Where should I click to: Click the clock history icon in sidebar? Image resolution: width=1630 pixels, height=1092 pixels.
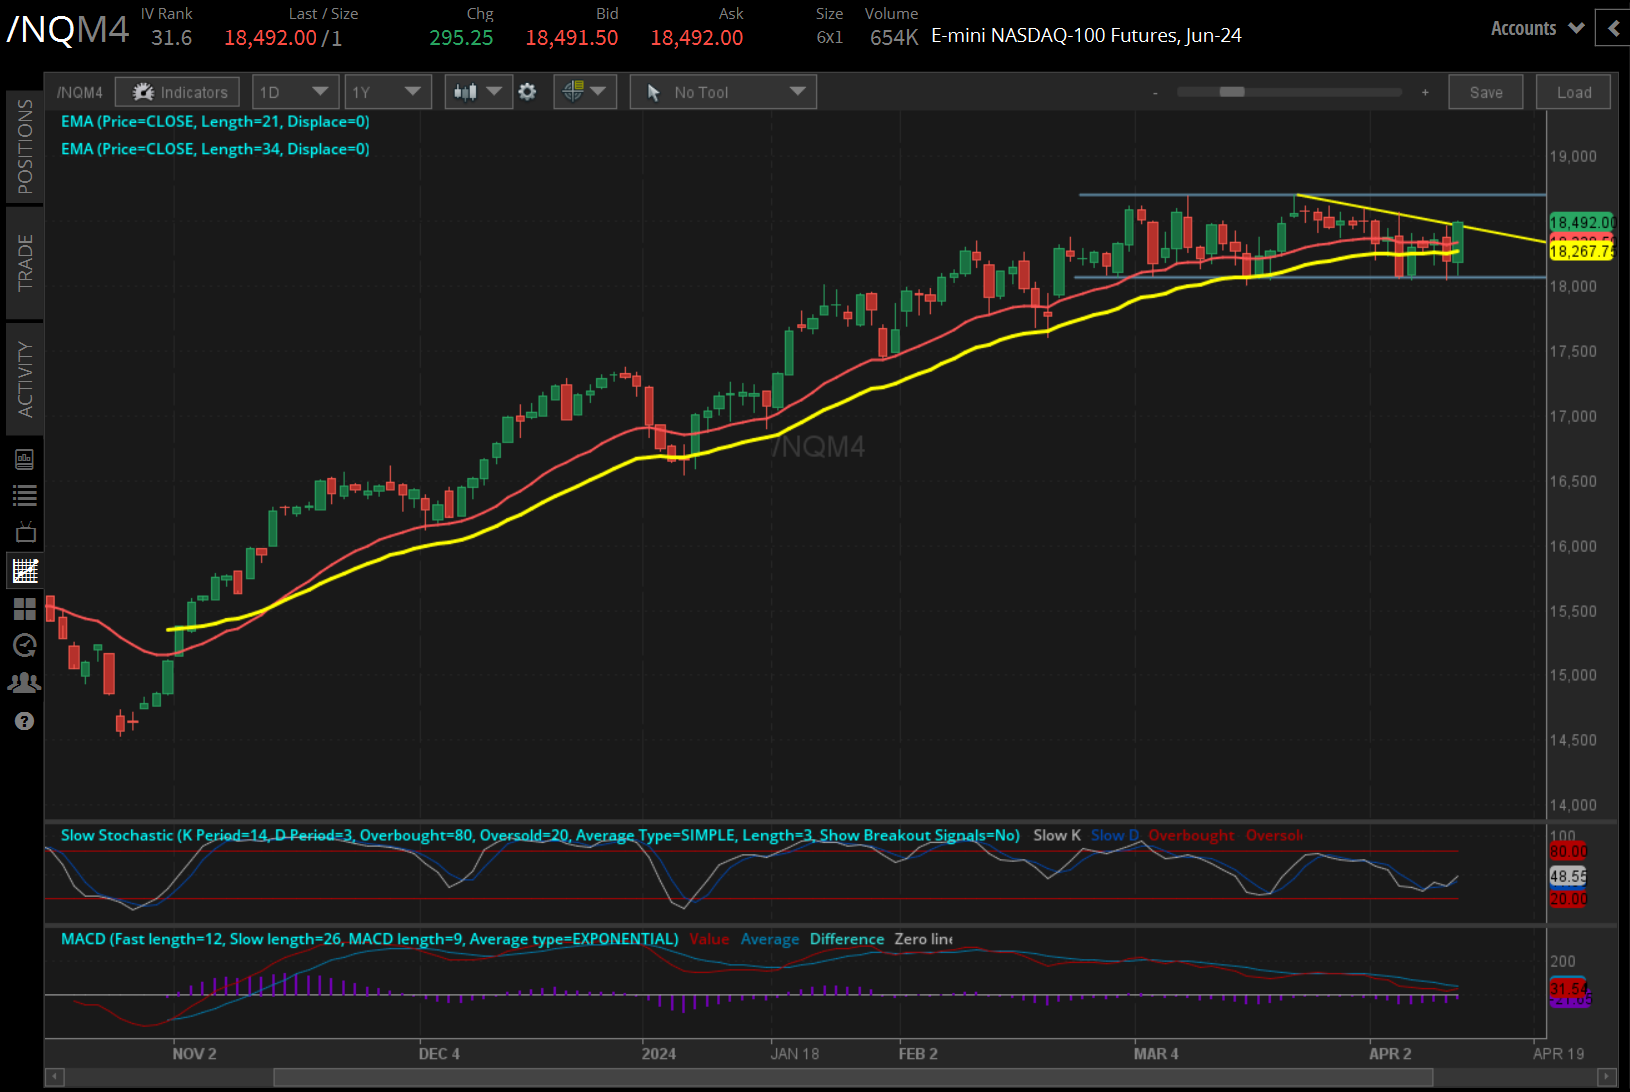point(25,646)
